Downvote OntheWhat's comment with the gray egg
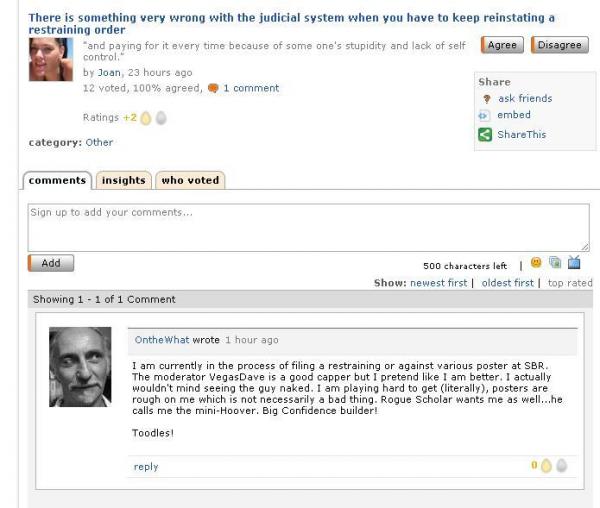Screen dimensions: 600x508 (x=561, y=466)
